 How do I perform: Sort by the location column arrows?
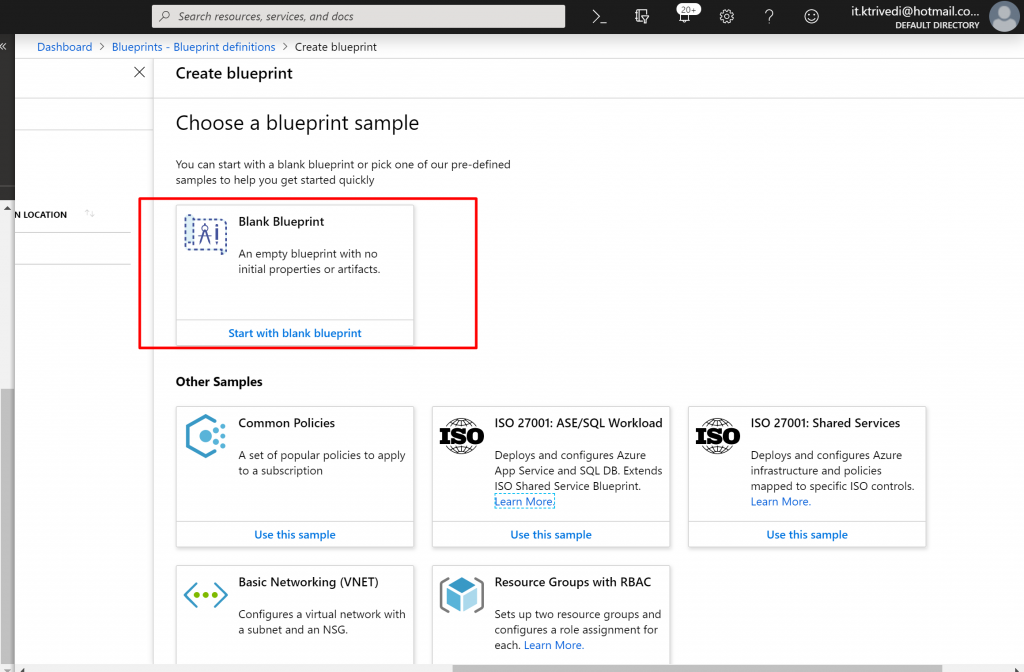pos(90,214)
